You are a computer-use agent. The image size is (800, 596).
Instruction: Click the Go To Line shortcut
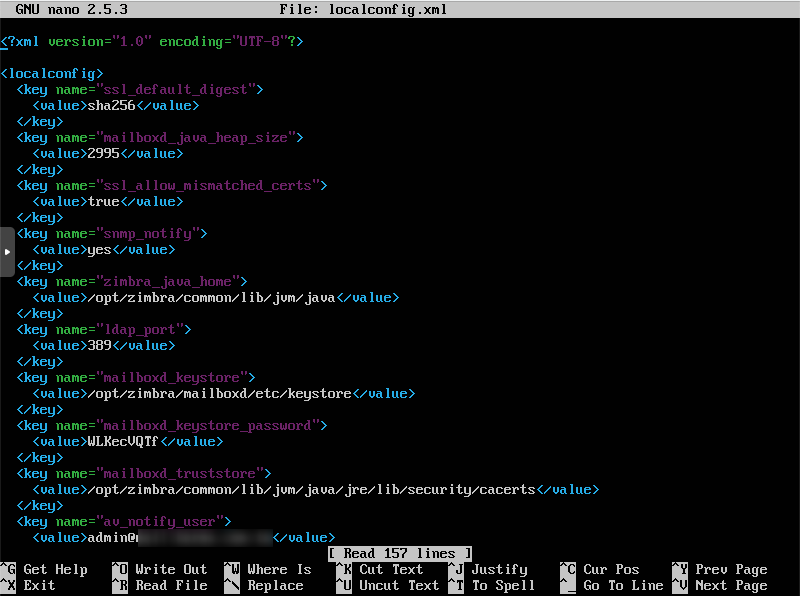(x=612, y=586)
